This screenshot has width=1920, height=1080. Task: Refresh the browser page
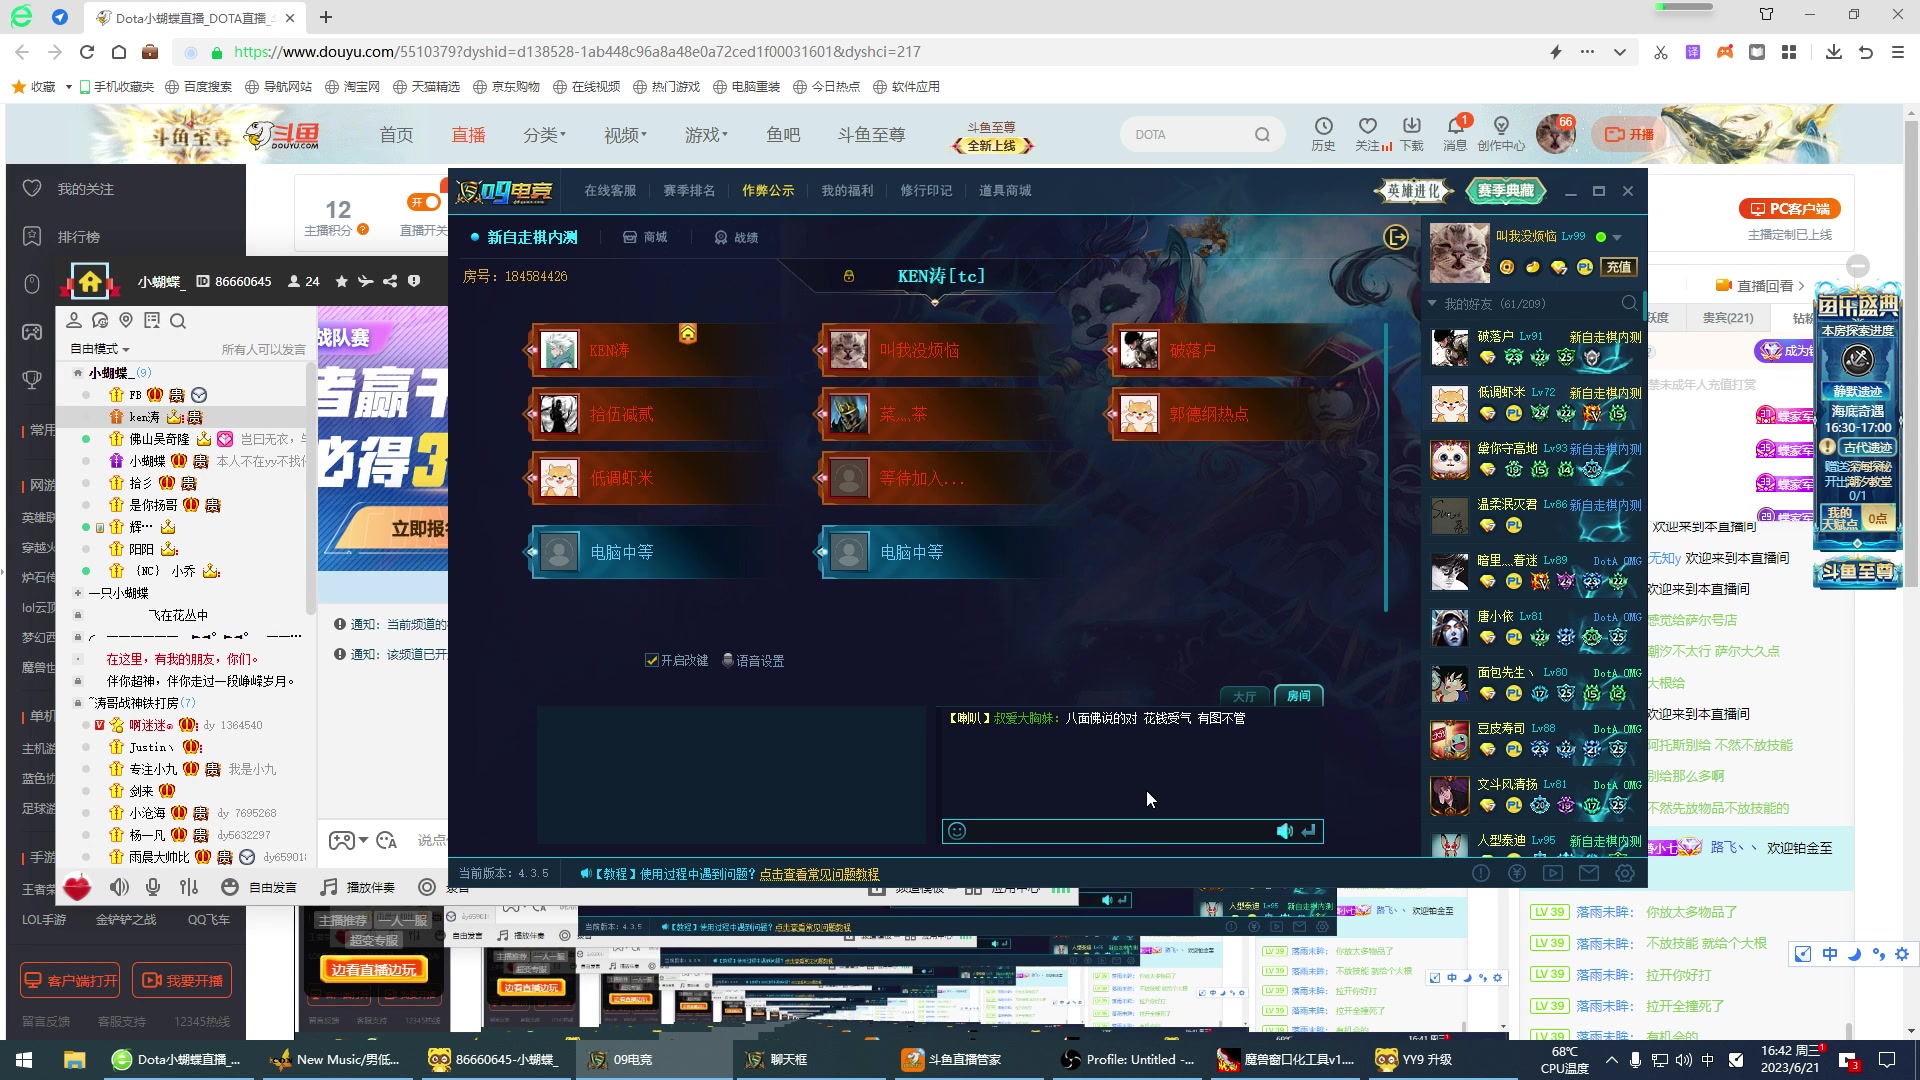87,52
